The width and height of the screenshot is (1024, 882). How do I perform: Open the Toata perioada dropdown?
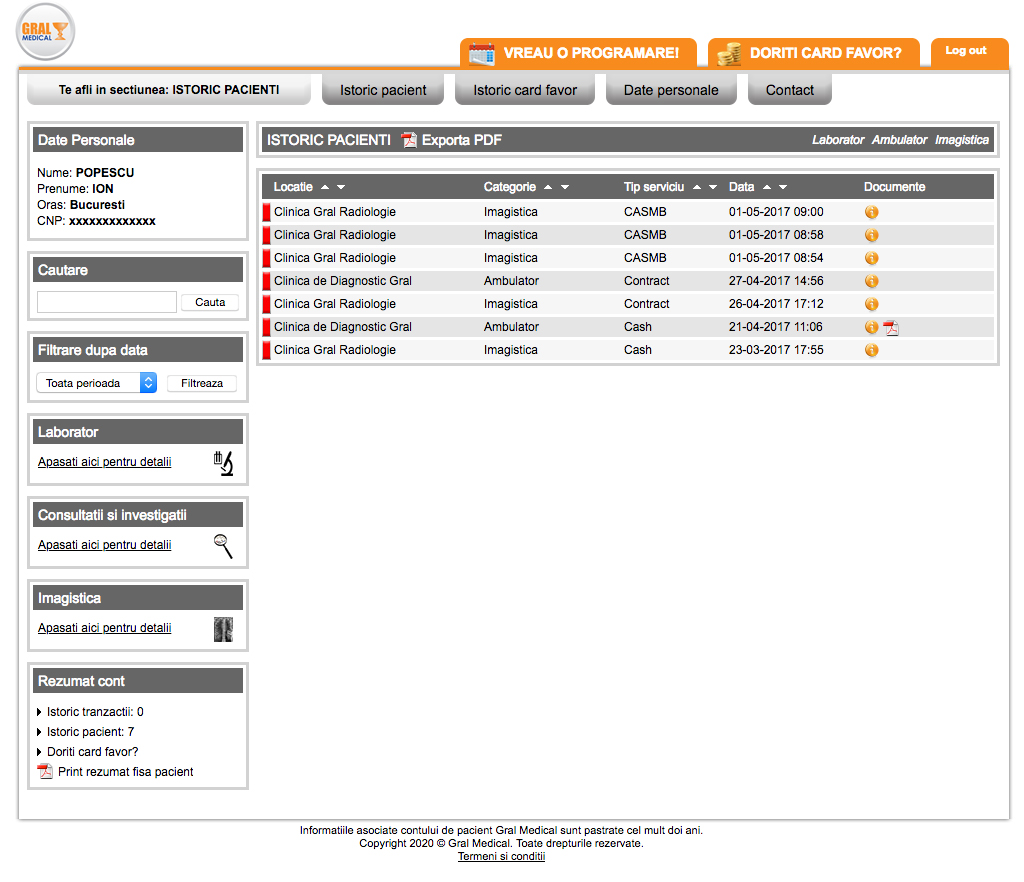pos(97,383)
